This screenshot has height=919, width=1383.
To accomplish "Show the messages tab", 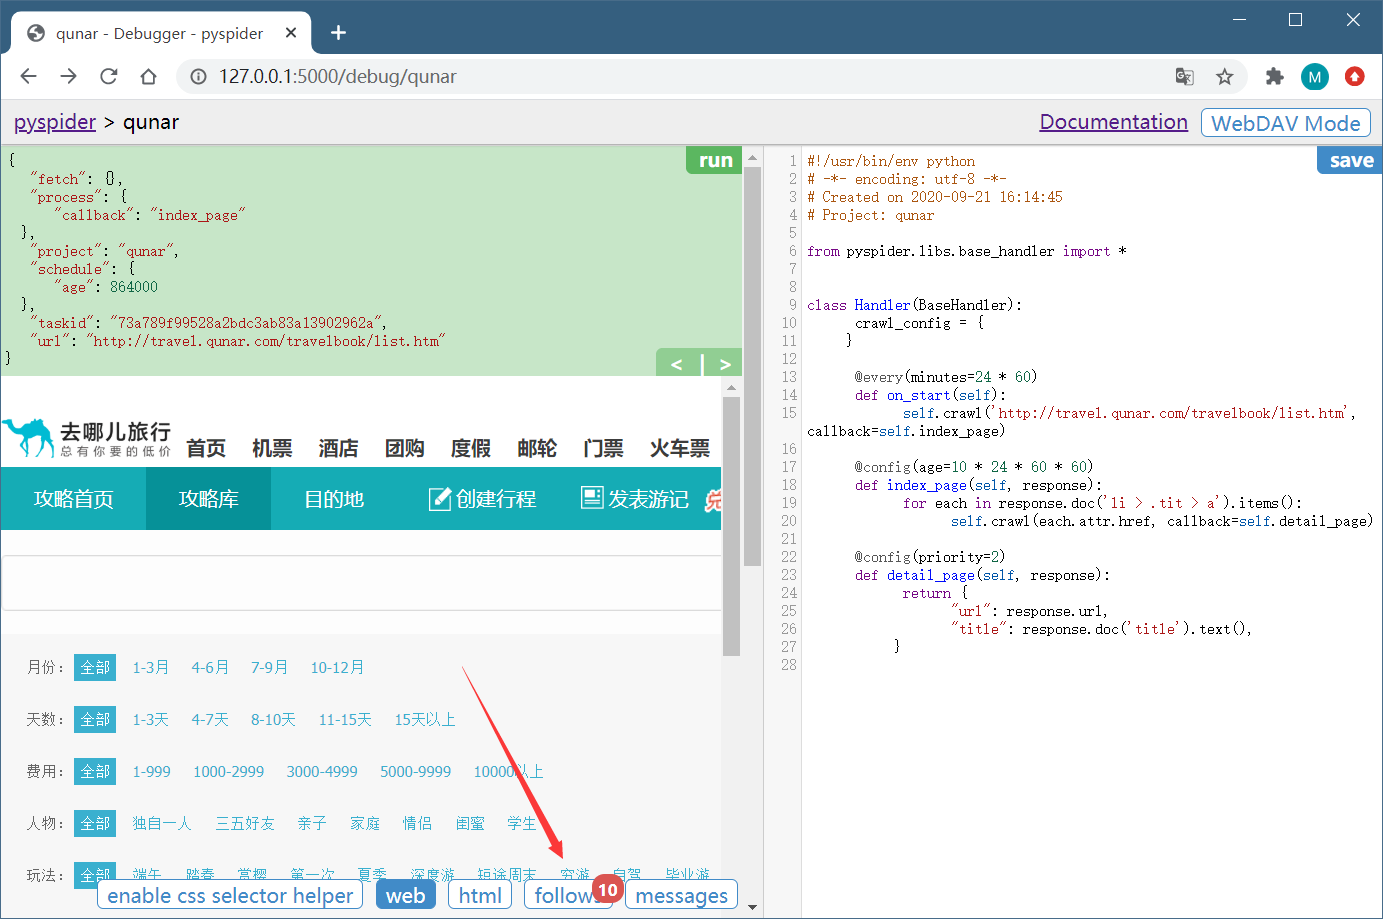I will (681, 895).
